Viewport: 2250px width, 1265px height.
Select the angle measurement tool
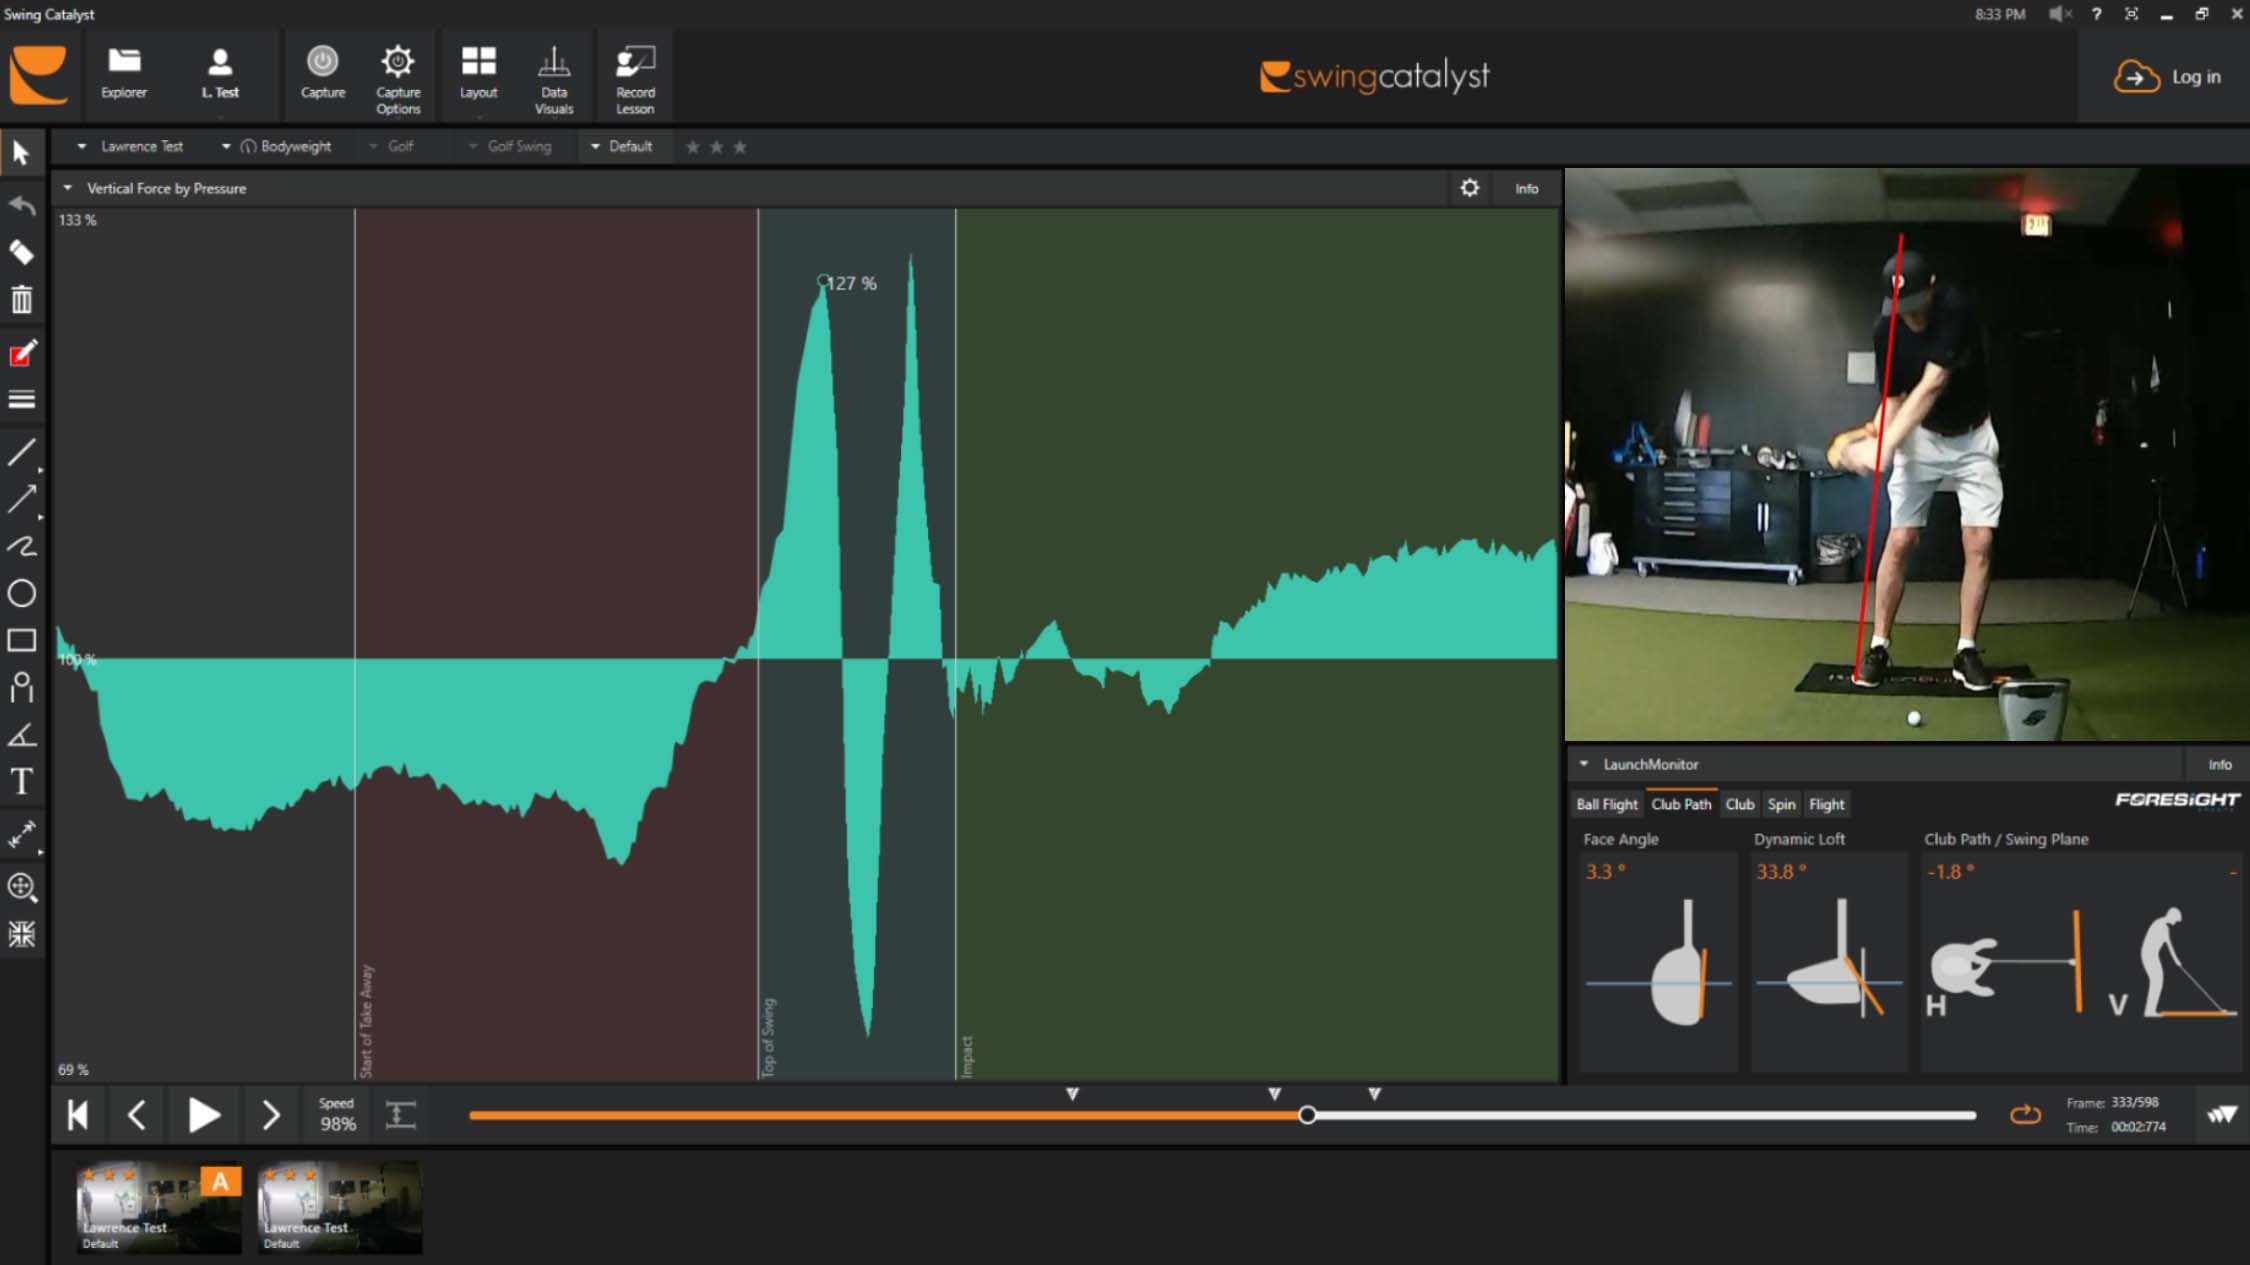point(21,735)
